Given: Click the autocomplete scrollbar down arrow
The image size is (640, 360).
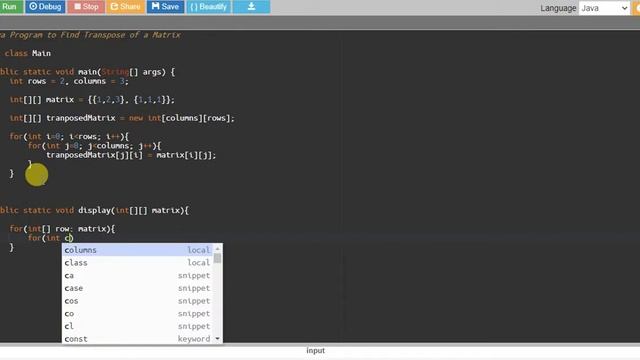Looking at the screenshot, I should pos(218,338).
